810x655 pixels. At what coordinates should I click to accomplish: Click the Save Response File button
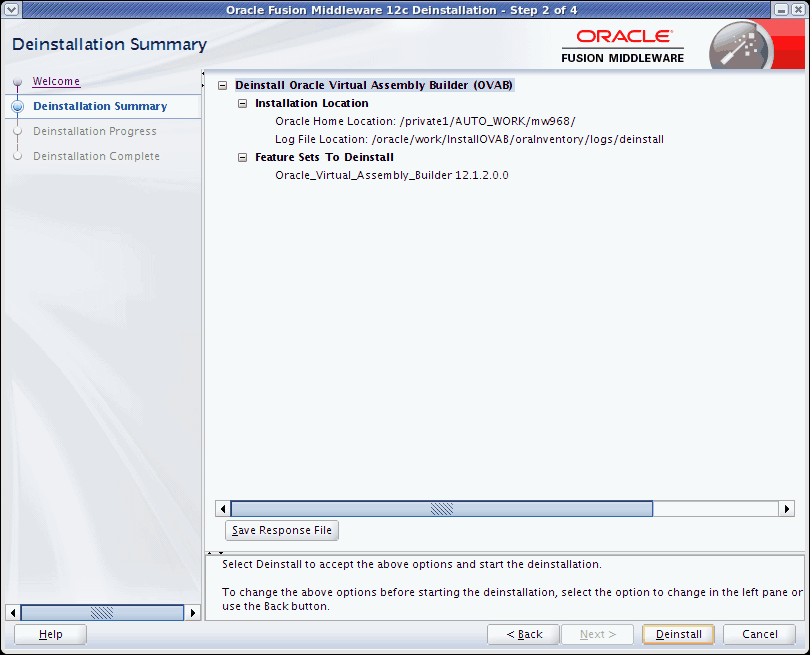[x=282, y=531]
